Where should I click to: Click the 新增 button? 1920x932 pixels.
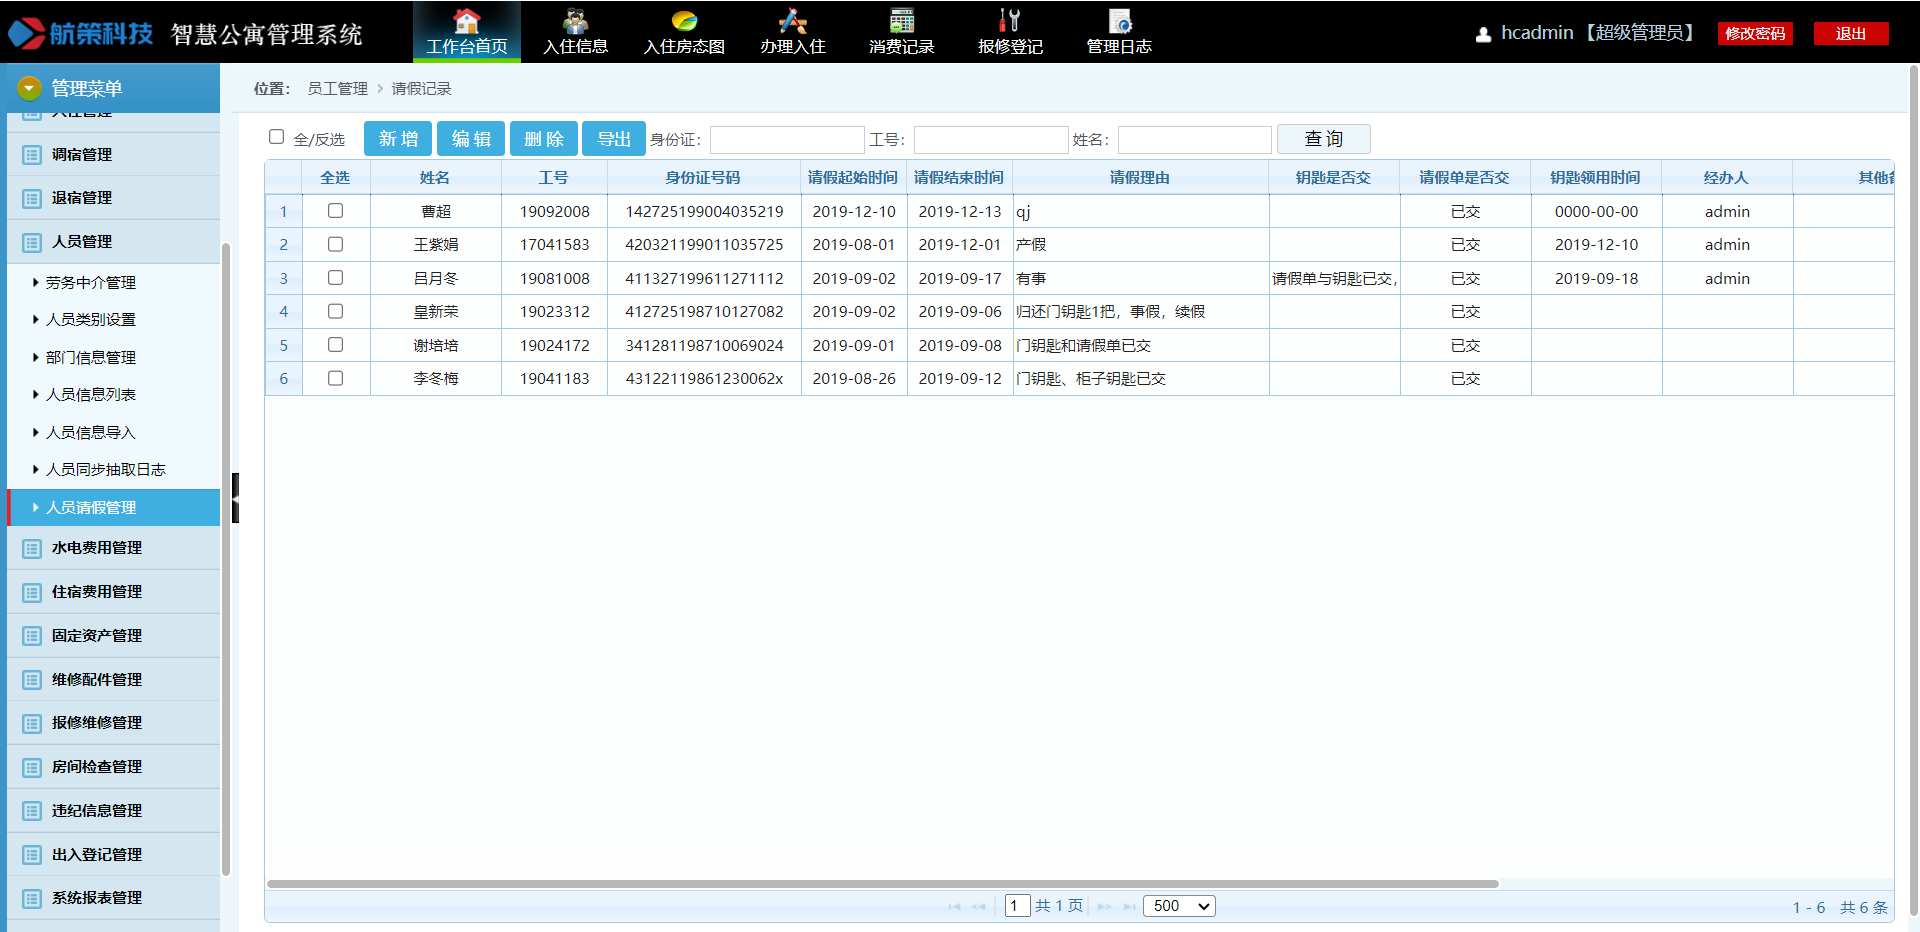click(x=398, y=139)
